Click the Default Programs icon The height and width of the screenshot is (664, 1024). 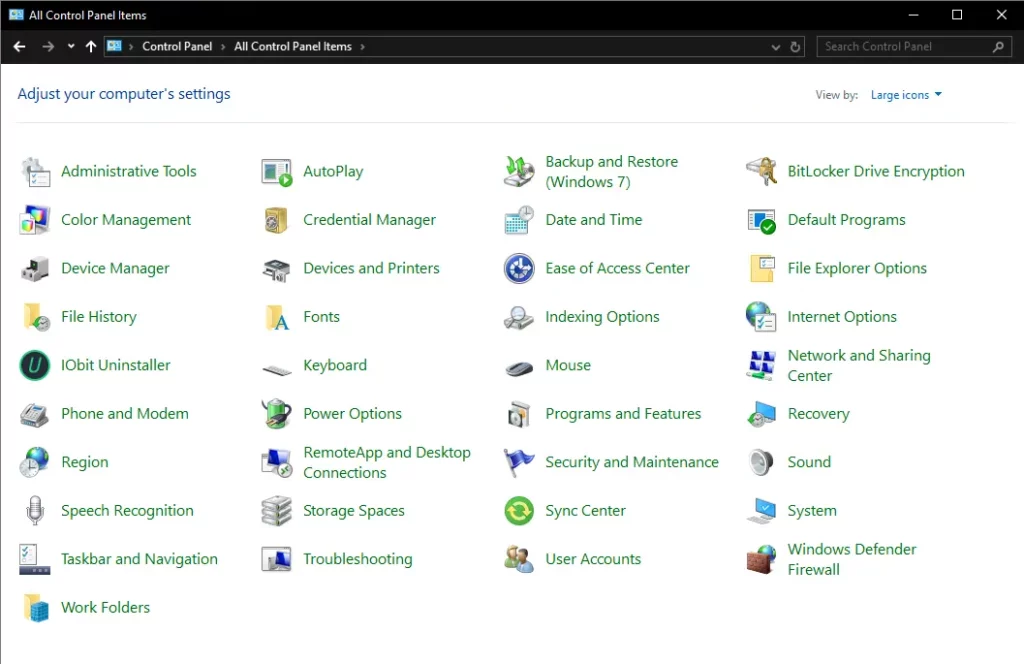761,220
